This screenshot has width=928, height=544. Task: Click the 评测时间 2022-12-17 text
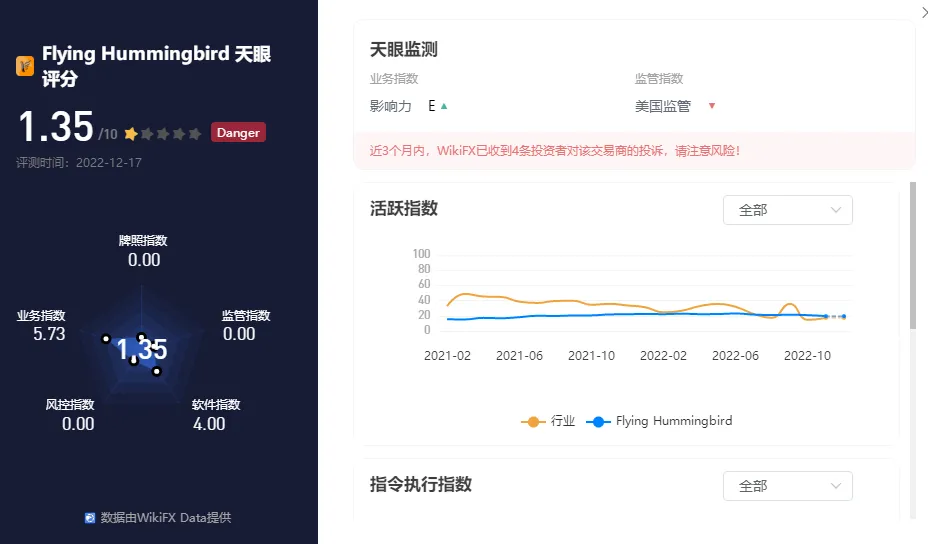[79, 163]
